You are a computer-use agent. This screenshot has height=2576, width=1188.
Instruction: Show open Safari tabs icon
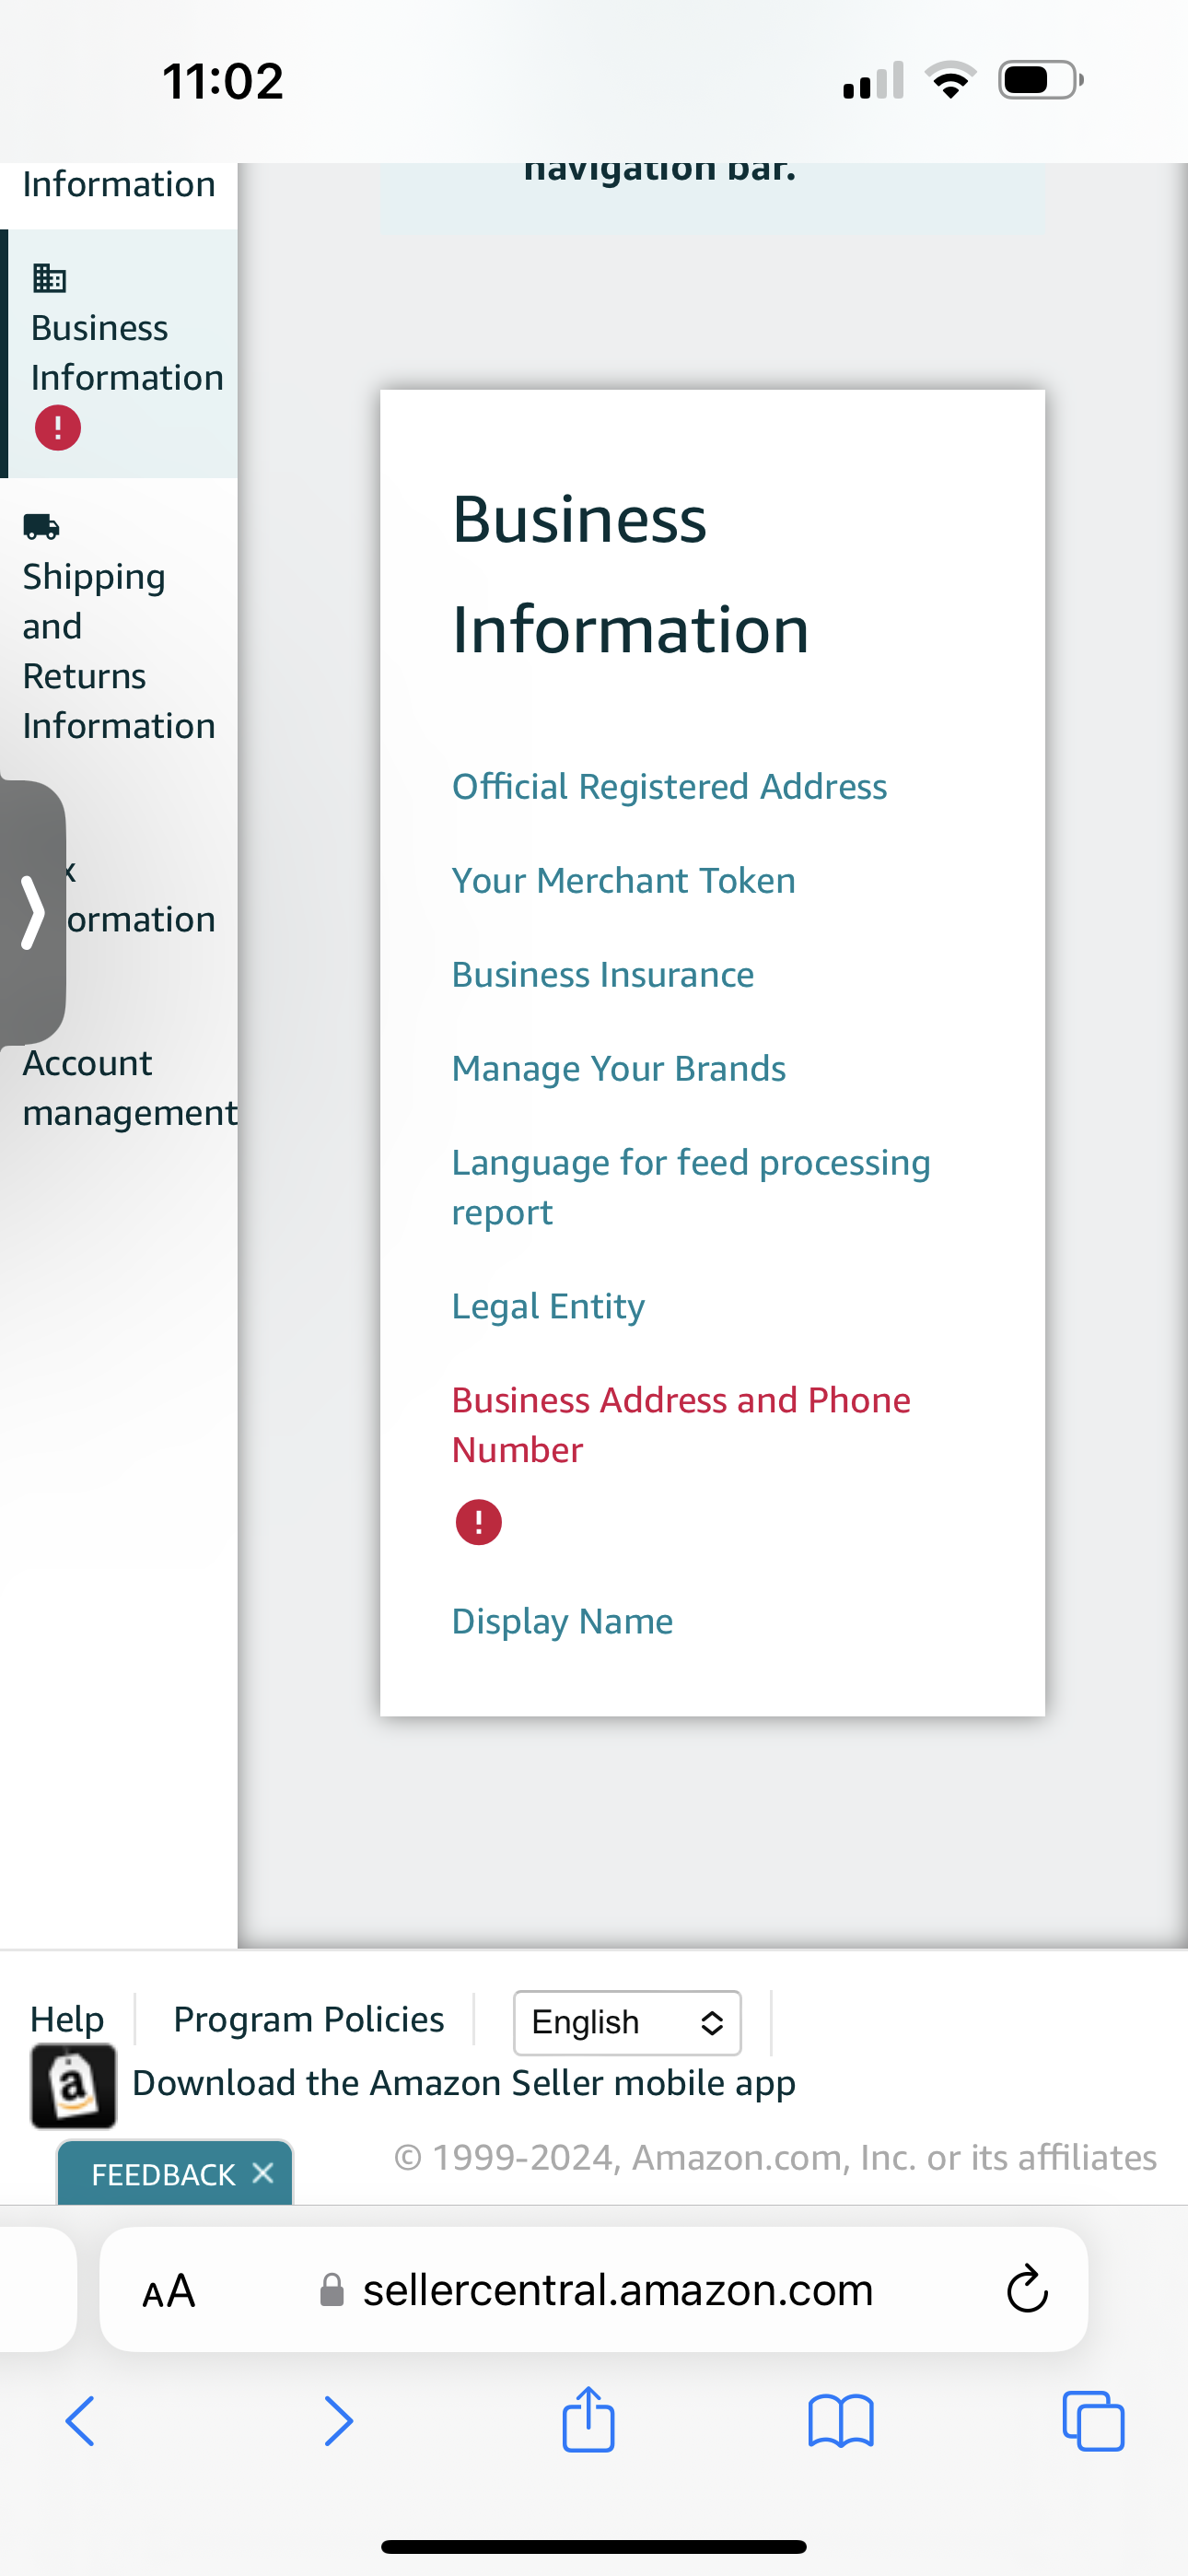(x=1093, y=2421)
